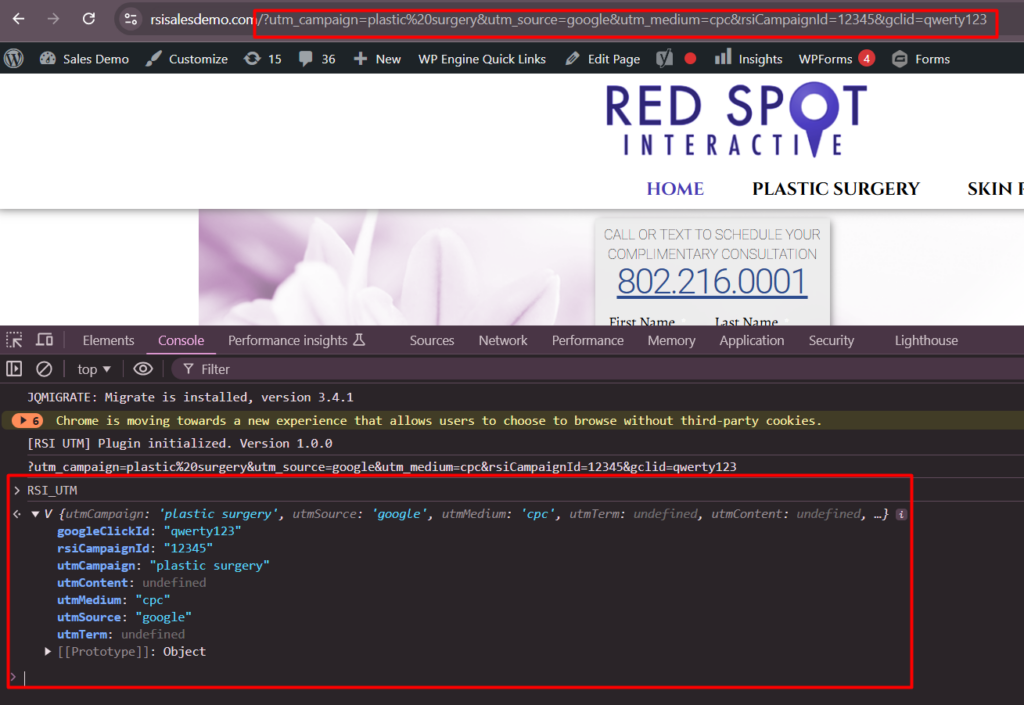Clear the console with the clear icon
The image size is (1024, 705).
tap(44, 369)
